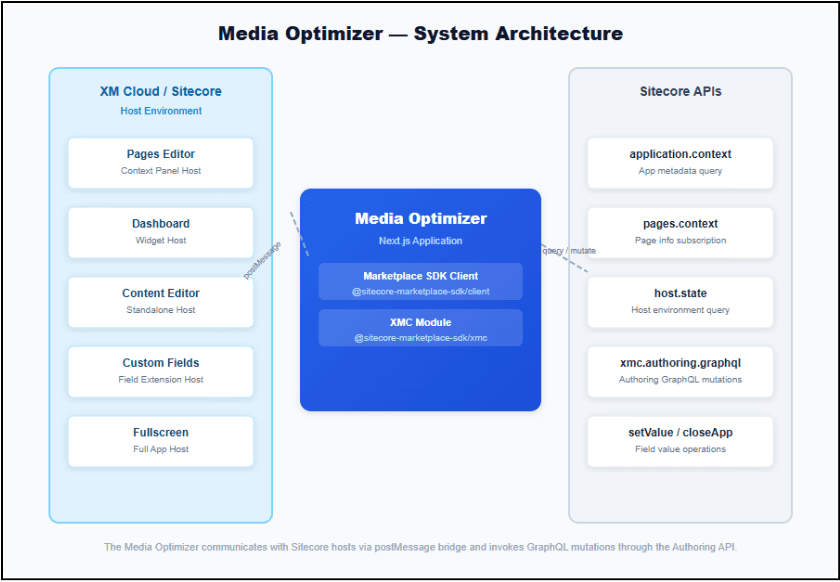Click the Fullscreen Full App Host card
Image resolution: width=840 pixels, height=582 pixels.
coord(161,442)
